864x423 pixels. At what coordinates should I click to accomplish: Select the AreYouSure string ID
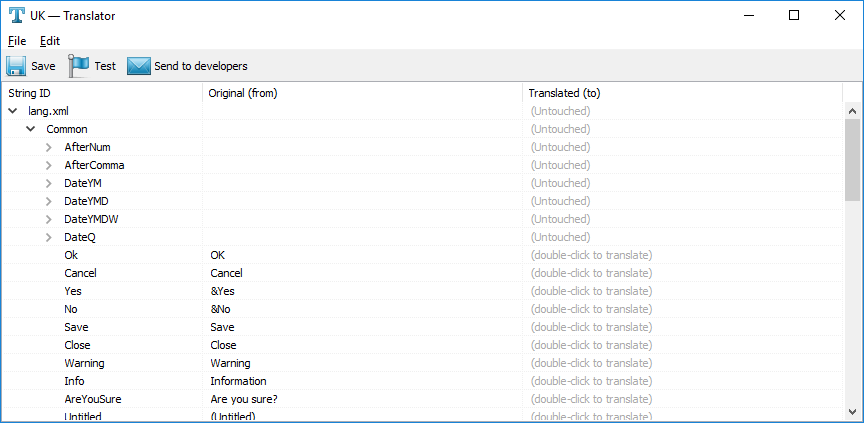pos(93,399)
